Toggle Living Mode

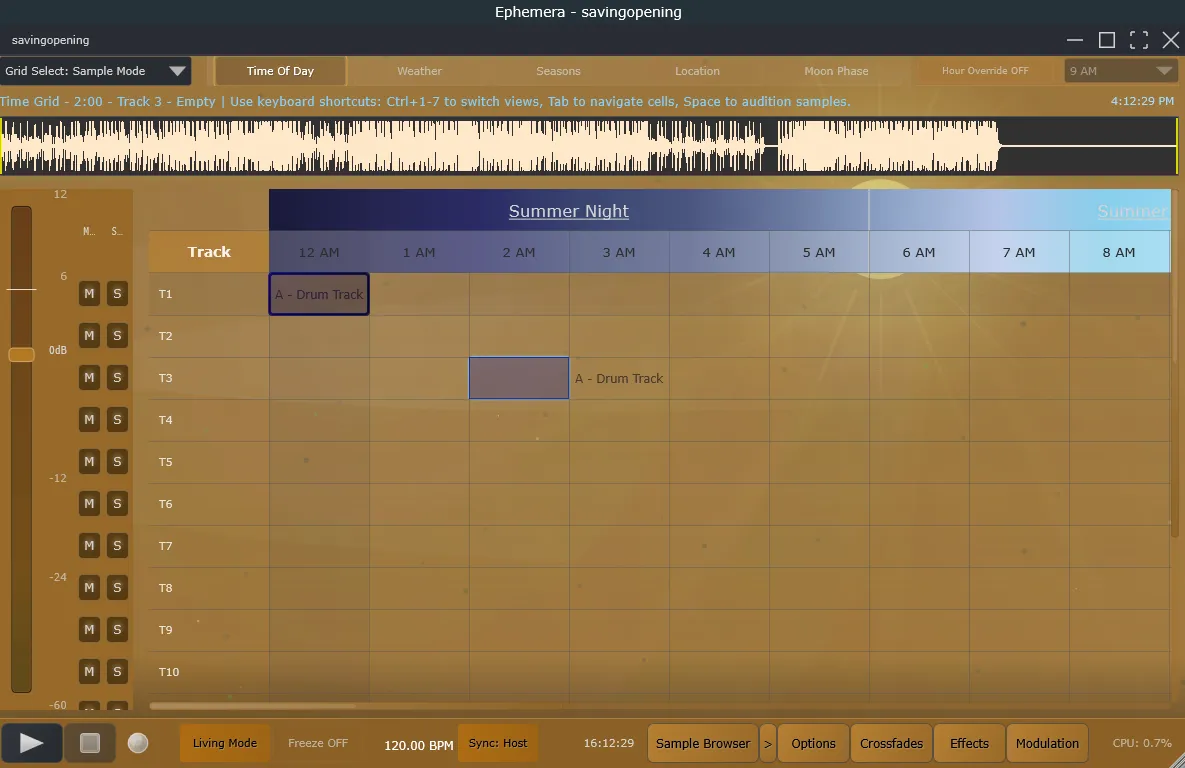225,743
